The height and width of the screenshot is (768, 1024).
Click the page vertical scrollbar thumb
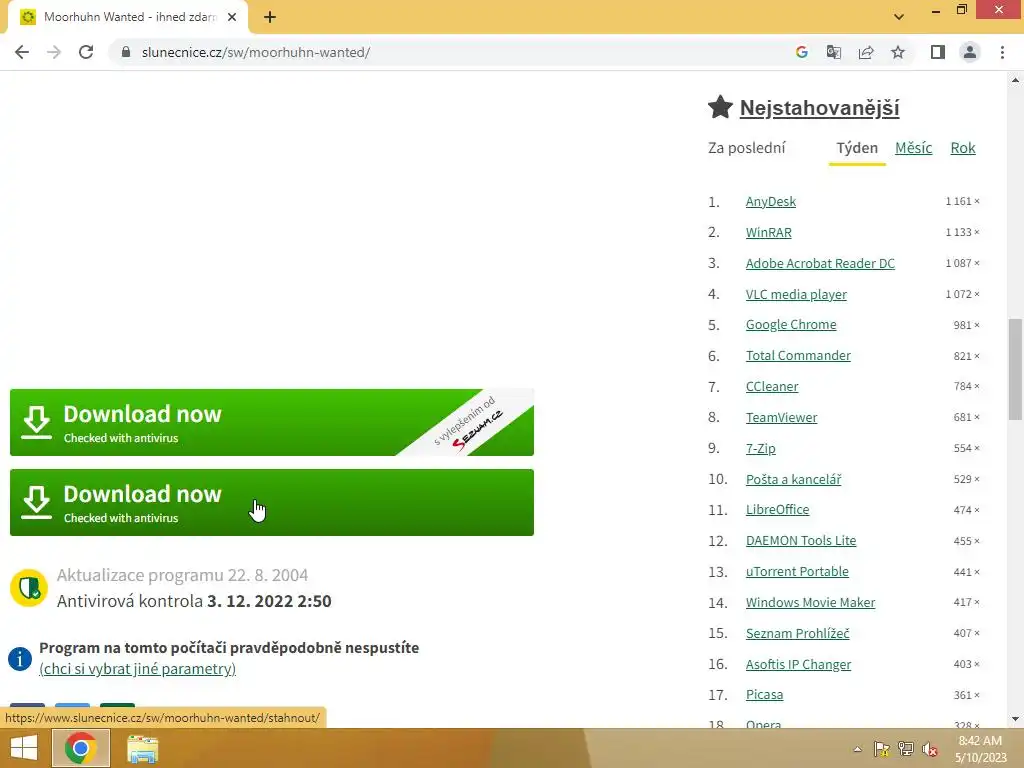[x=1015, y=369]
